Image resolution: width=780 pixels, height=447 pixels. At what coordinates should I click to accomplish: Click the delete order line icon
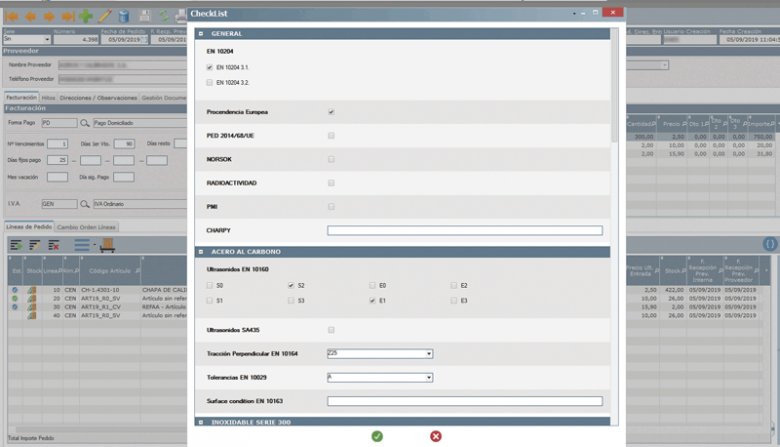point(55,245)
